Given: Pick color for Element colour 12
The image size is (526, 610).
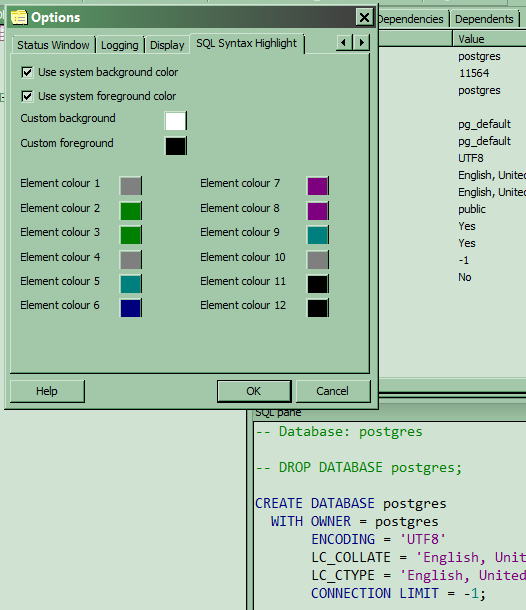Looking at the screenshot, I should click(x=318, y=308).
